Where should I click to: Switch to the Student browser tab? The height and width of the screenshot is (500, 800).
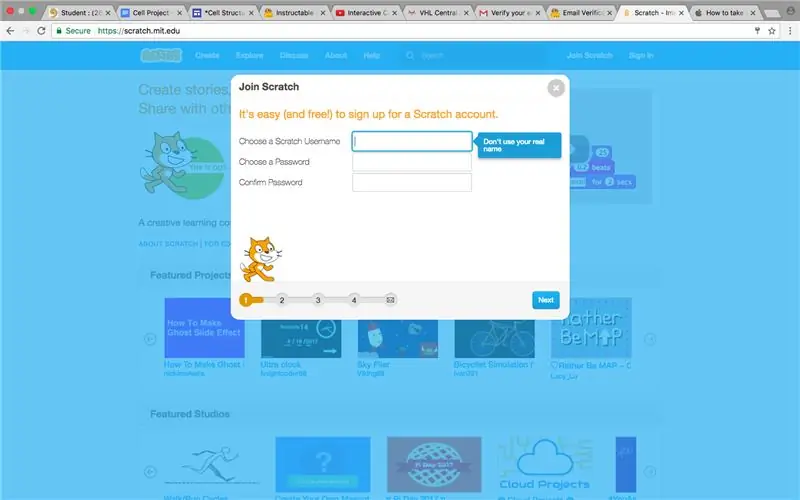tap(80, 13)
